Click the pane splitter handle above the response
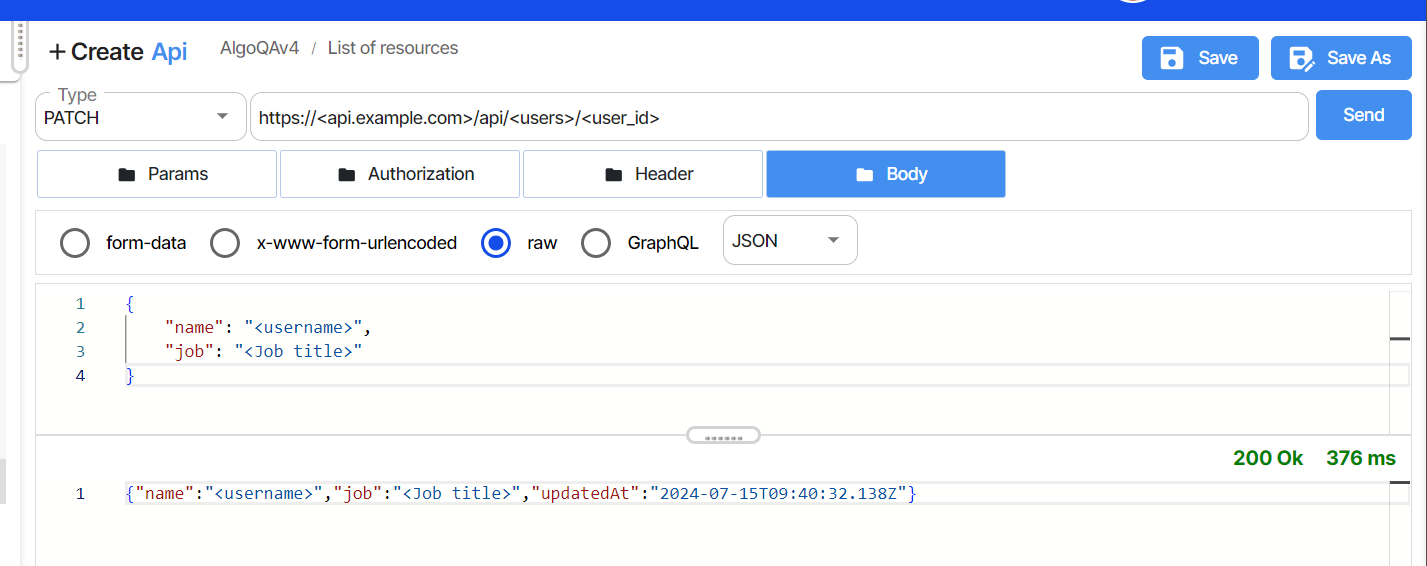Image resolution: width=1427 pixels, height=566 pixels. 723,436
